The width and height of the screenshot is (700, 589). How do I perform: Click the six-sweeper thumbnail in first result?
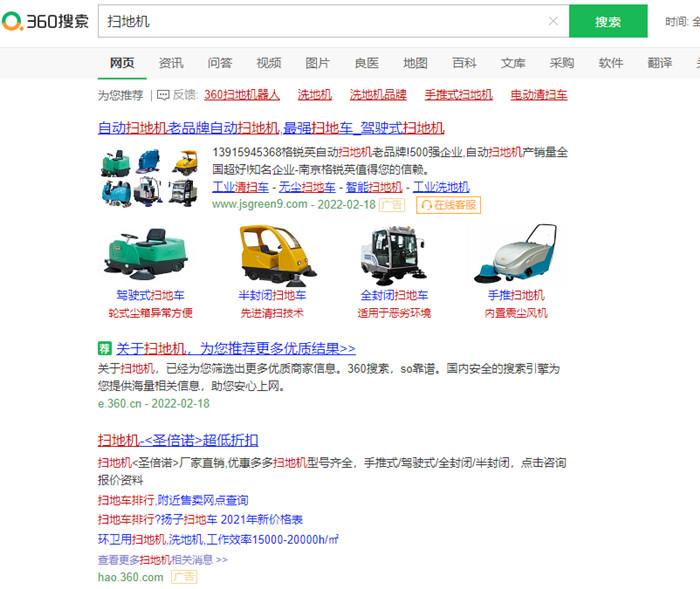click(x=150, y=177)
